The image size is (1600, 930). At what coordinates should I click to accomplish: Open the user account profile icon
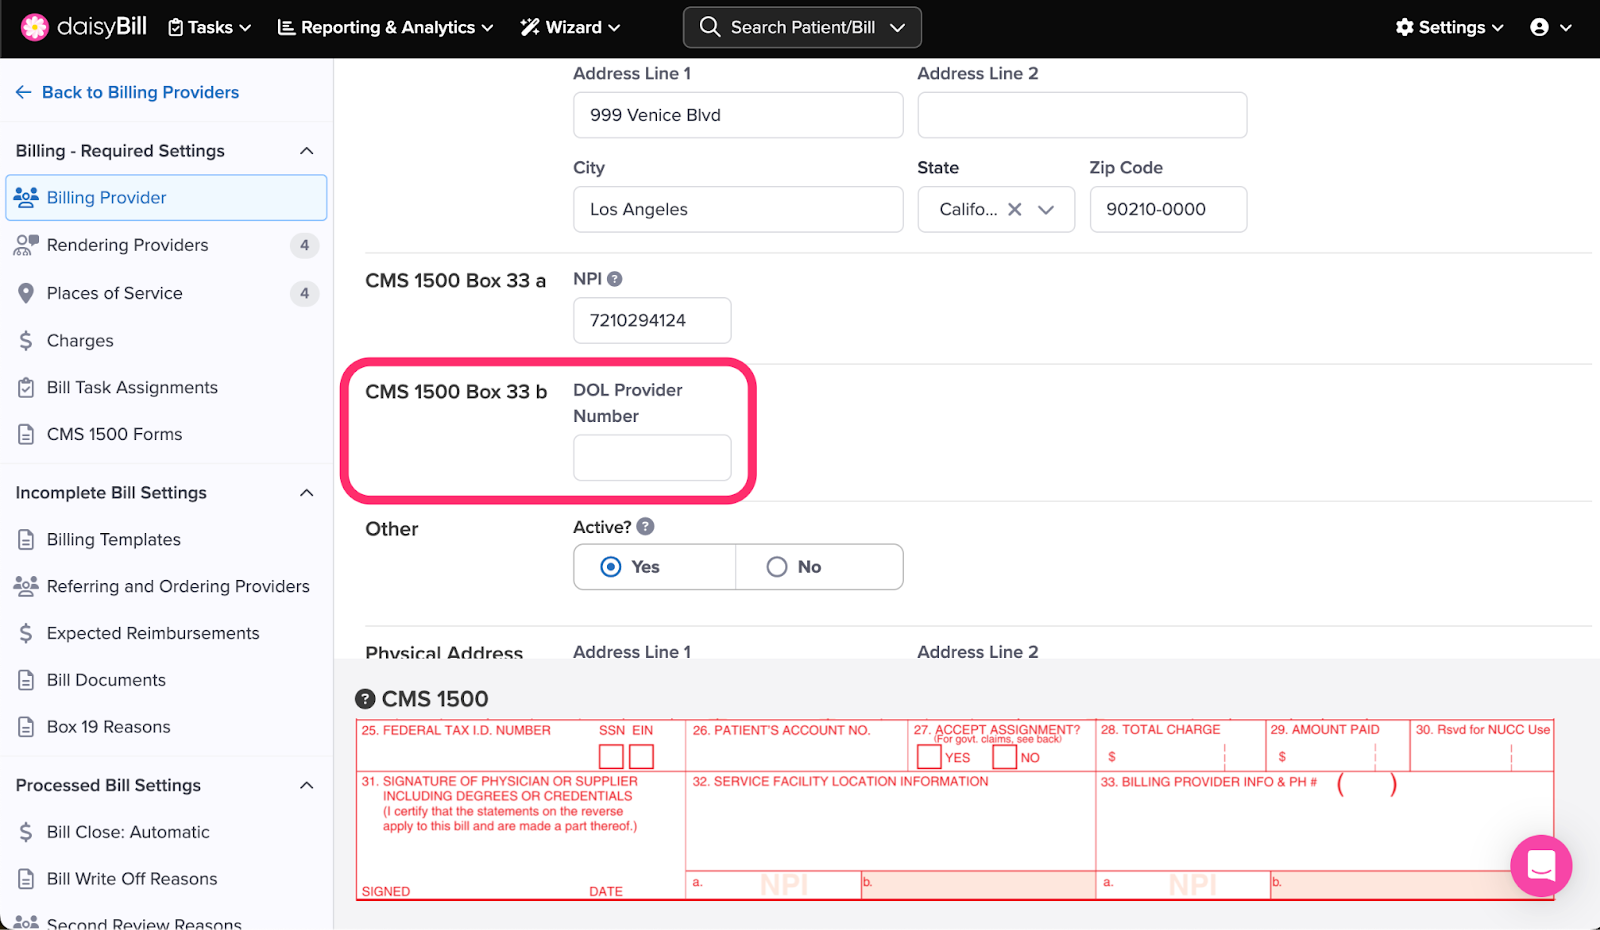click(x=1540, y=27)
